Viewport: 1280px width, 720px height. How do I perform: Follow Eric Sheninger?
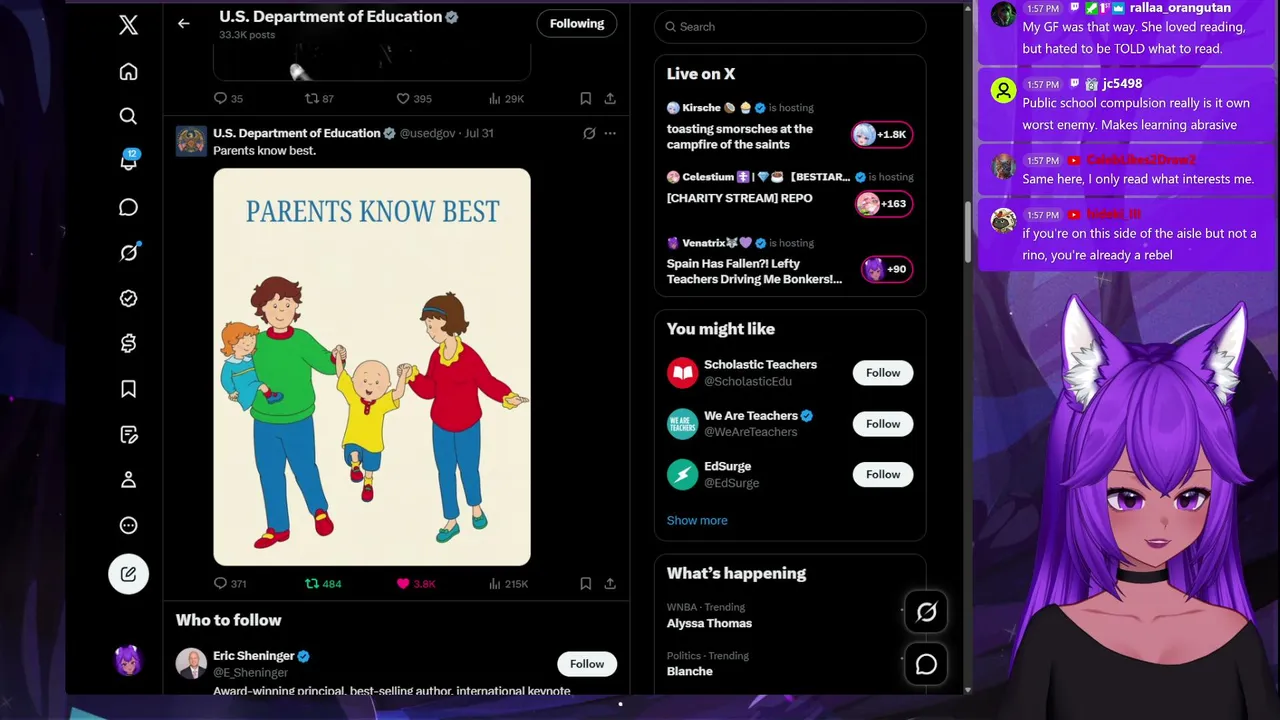point(587,664)
